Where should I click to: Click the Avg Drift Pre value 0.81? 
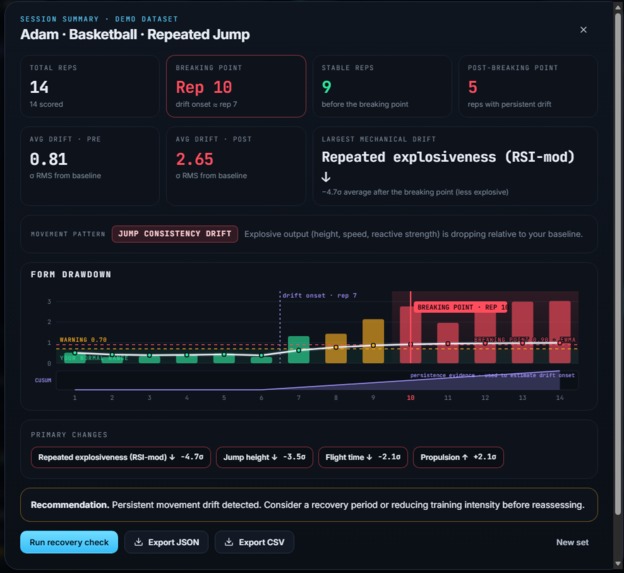pyautogui.click(x=49, y=159)
